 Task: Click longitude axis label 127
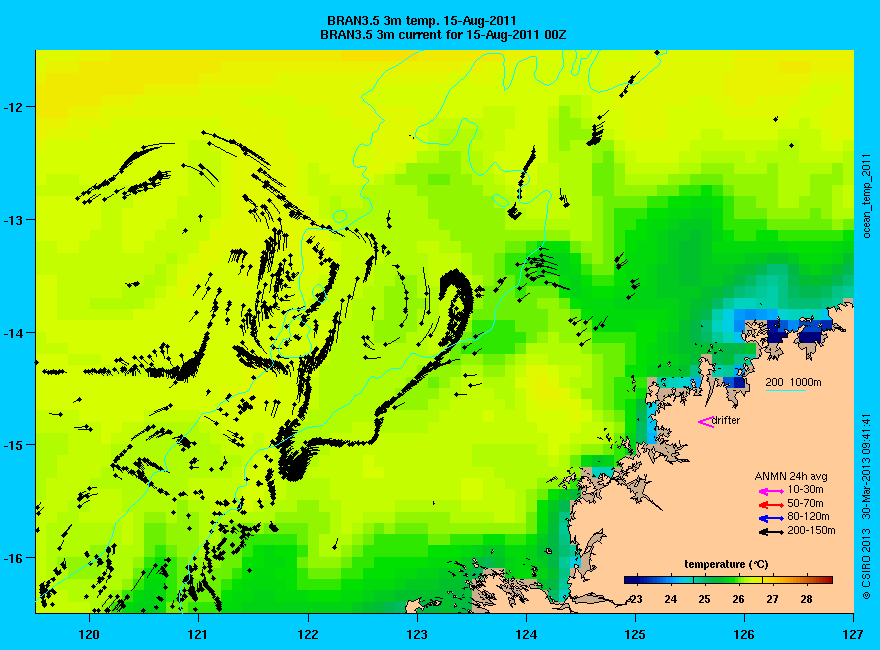point(853,635)
